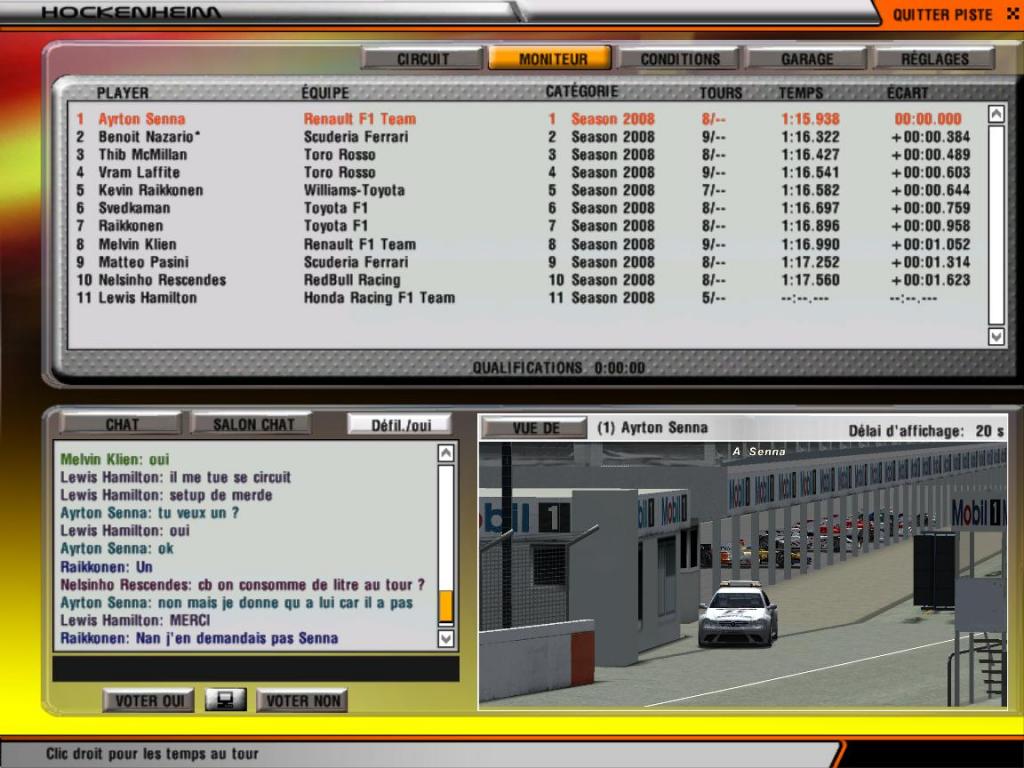Screen dimensions: 1024x768
Task: Switch to the Moniteur tab
Action: coord(552,59)
